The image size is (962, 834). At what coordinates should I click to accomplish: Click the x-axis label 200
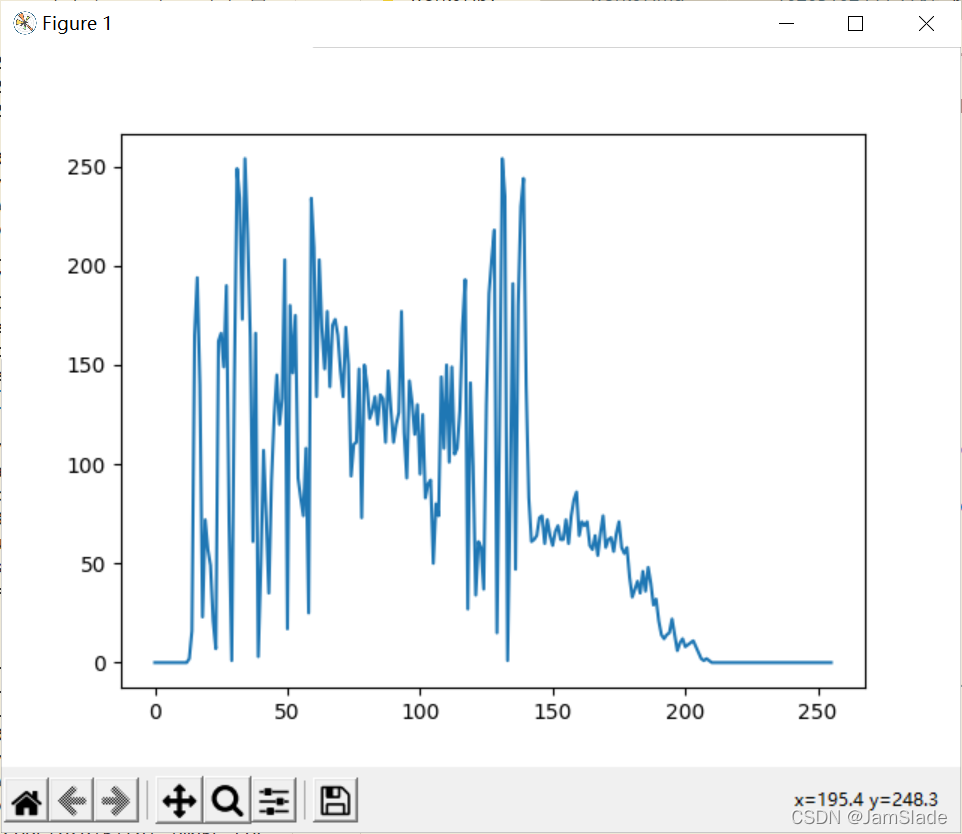pos(685,712)
